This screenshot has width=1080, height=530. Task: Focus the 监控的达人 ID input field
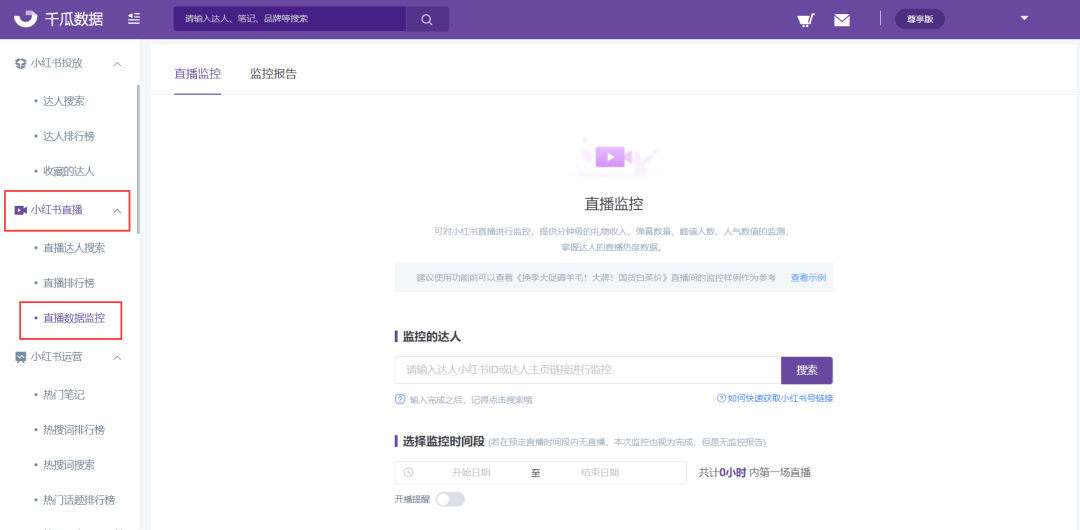[588, 370]
